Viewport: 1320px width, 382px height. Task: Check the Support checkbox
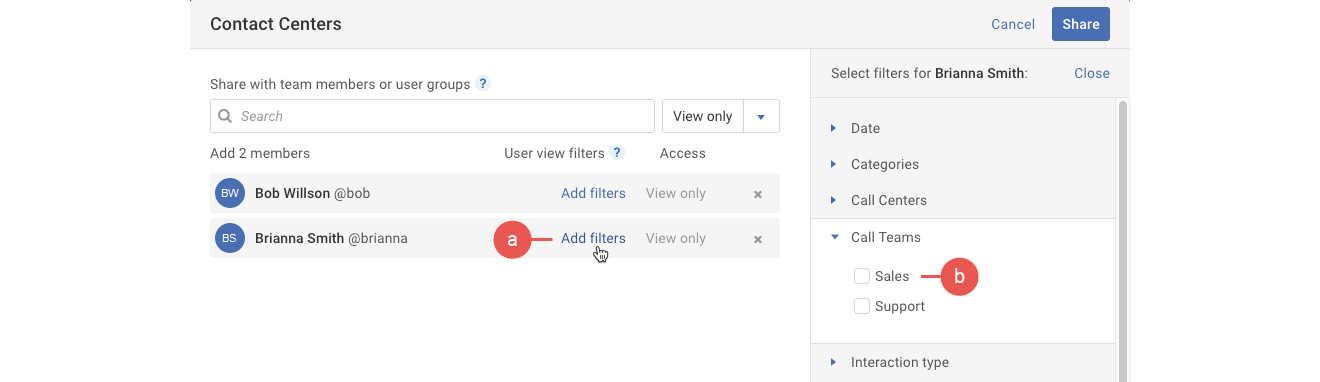coord(862,306)
